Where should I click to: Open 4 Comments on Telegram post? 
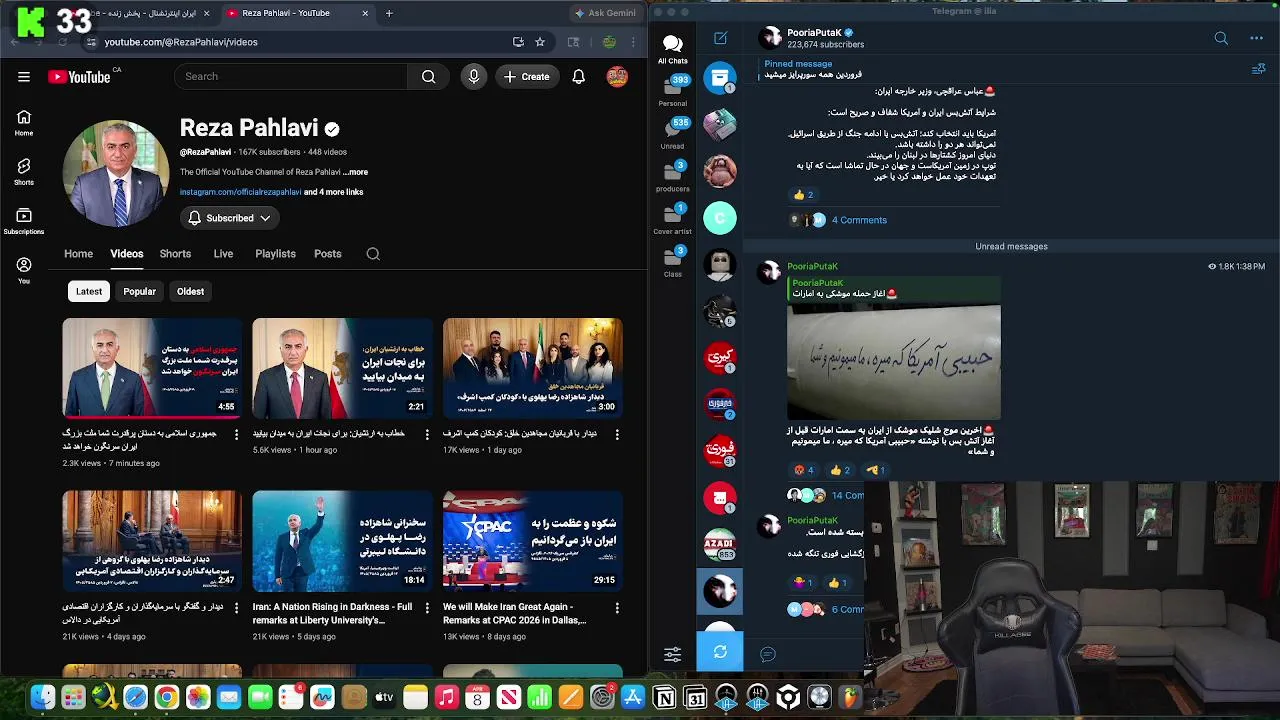[x=859, y=220]
